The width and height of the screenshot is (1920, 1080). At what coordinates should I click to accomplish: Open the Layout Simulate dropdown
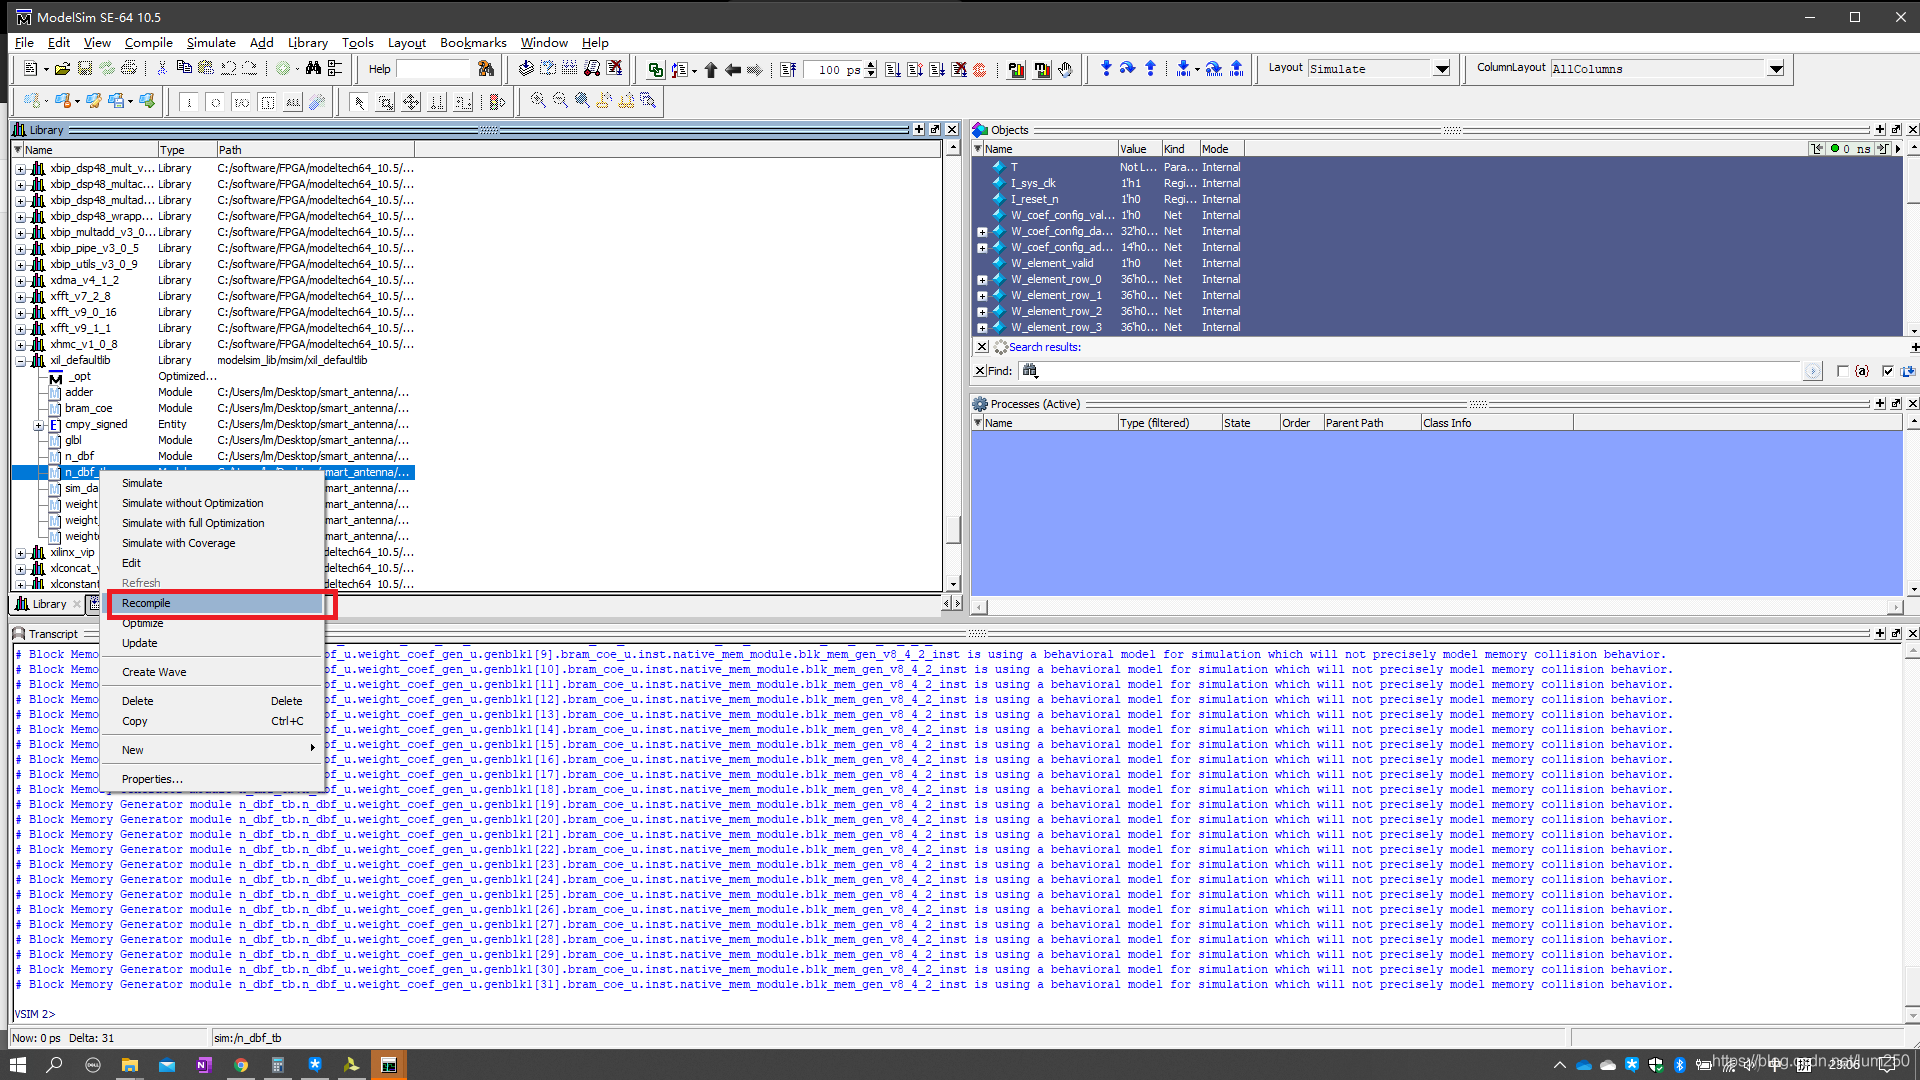point(1441,69)
